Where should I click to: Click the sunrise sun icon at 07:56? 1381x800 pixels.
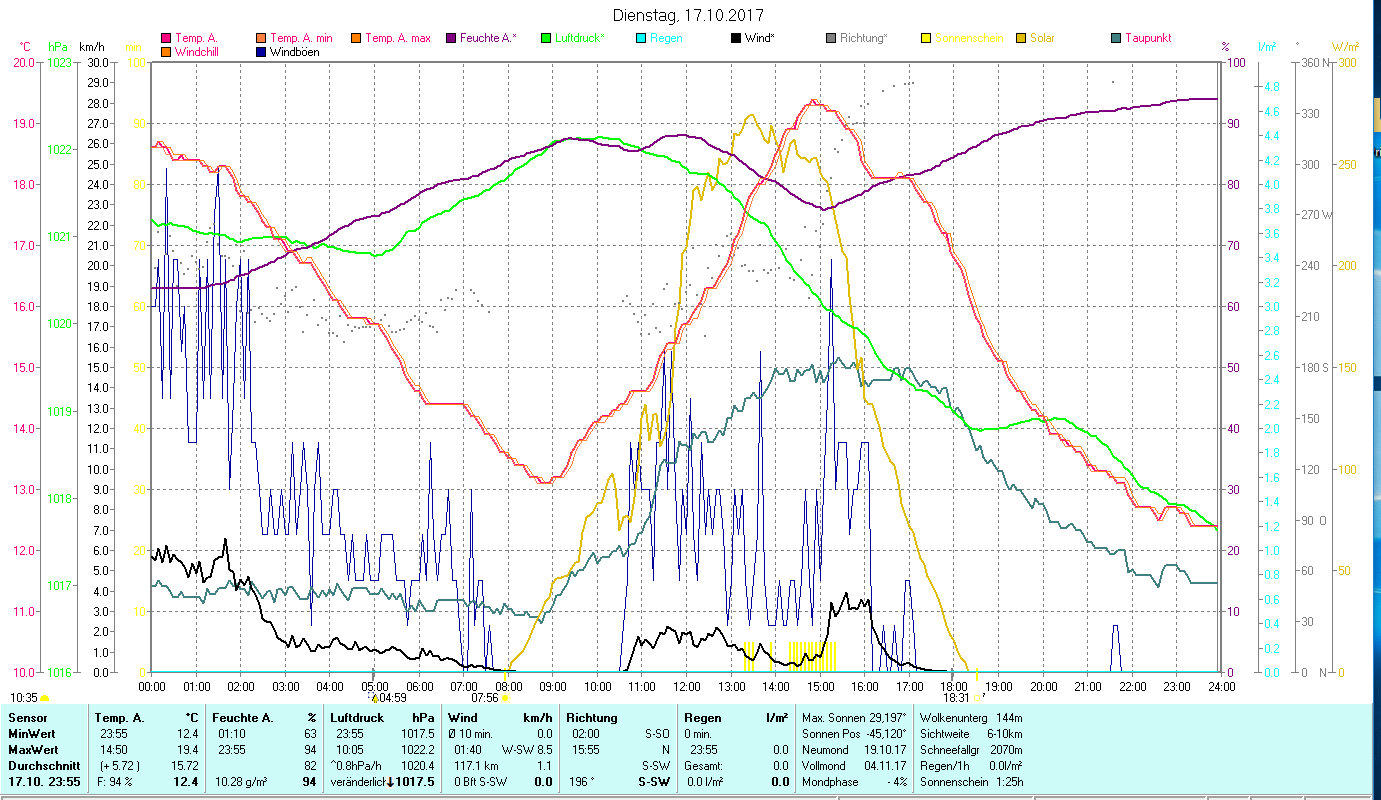tap(505, 698)
